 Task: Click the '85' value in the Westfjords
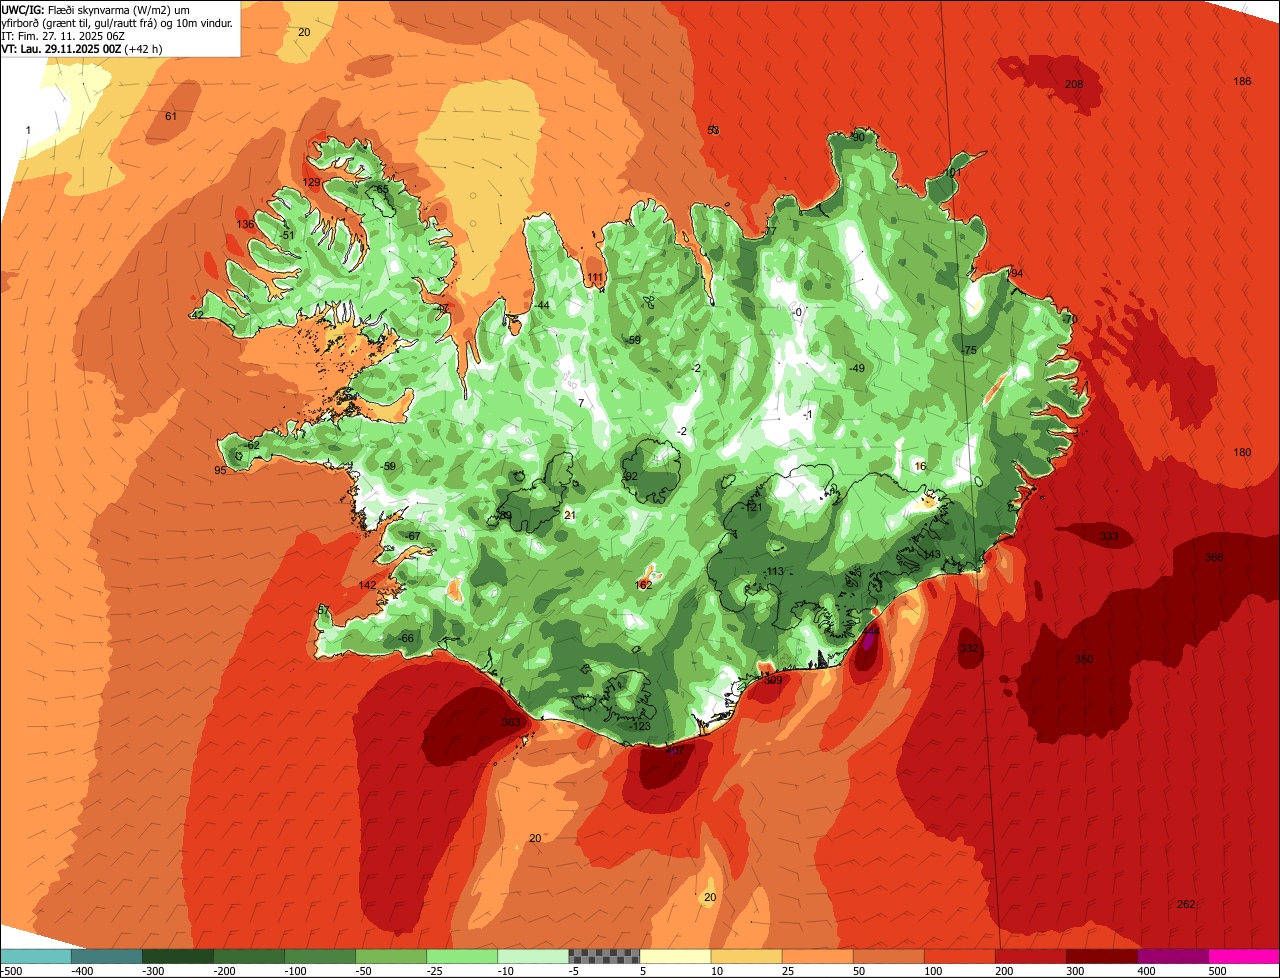[381, 189]
